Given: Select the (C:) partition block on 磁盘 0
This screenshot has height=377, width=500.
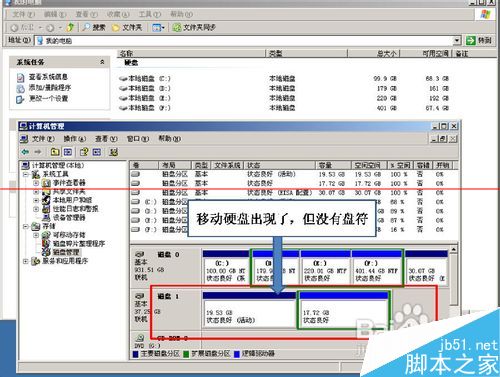Looking at the screenshot, I should (226, 267).
